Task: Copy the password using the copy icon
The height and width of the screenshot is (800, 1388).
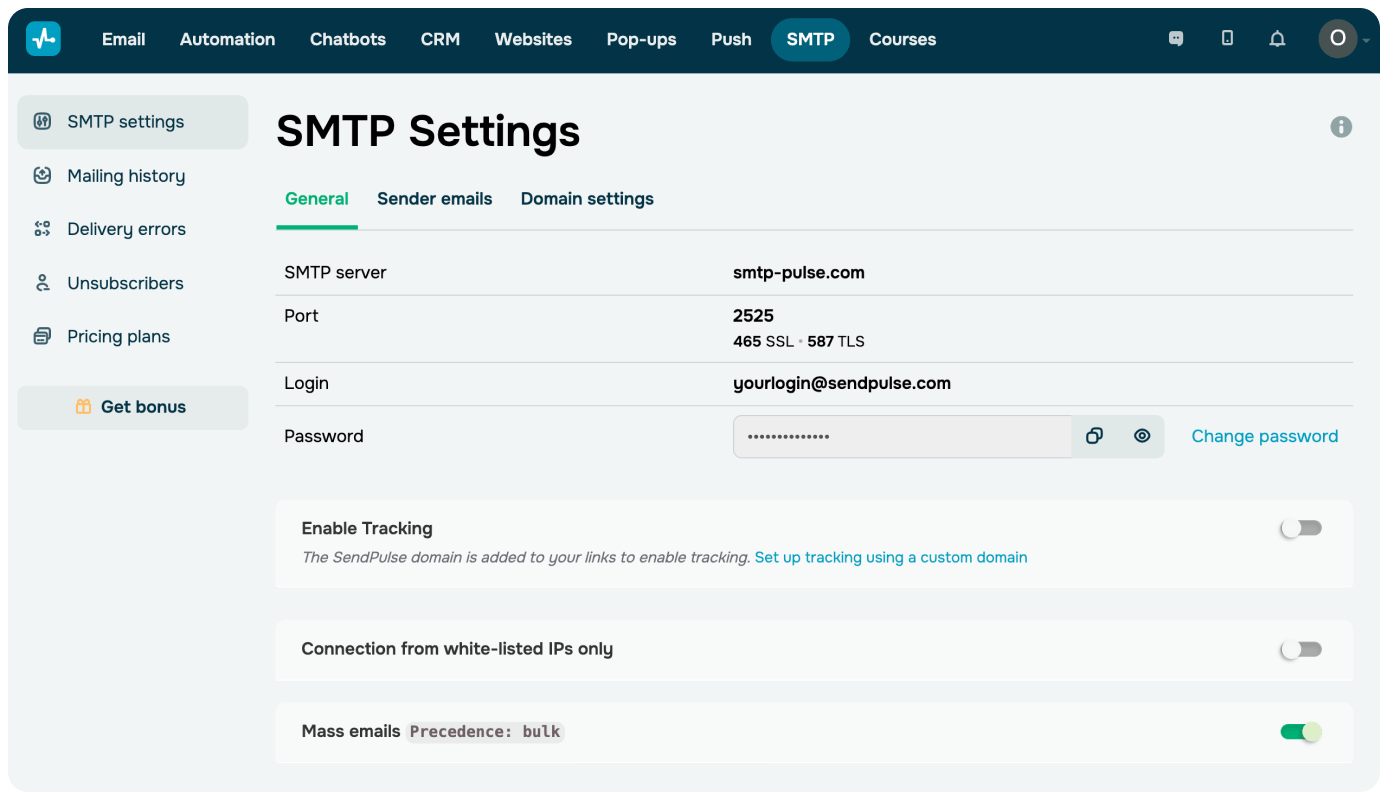Action: [x=1094, y=436]
